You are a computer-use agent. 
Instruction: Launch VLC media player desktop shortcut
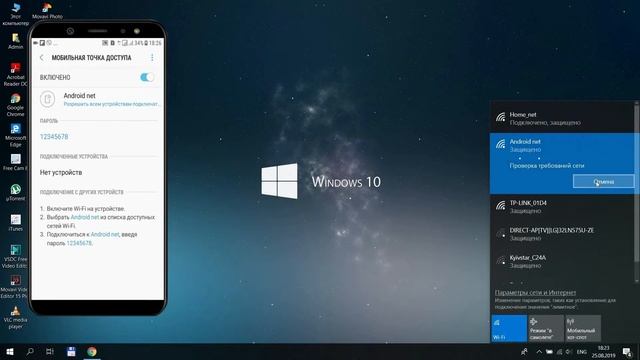coord(16,317)
